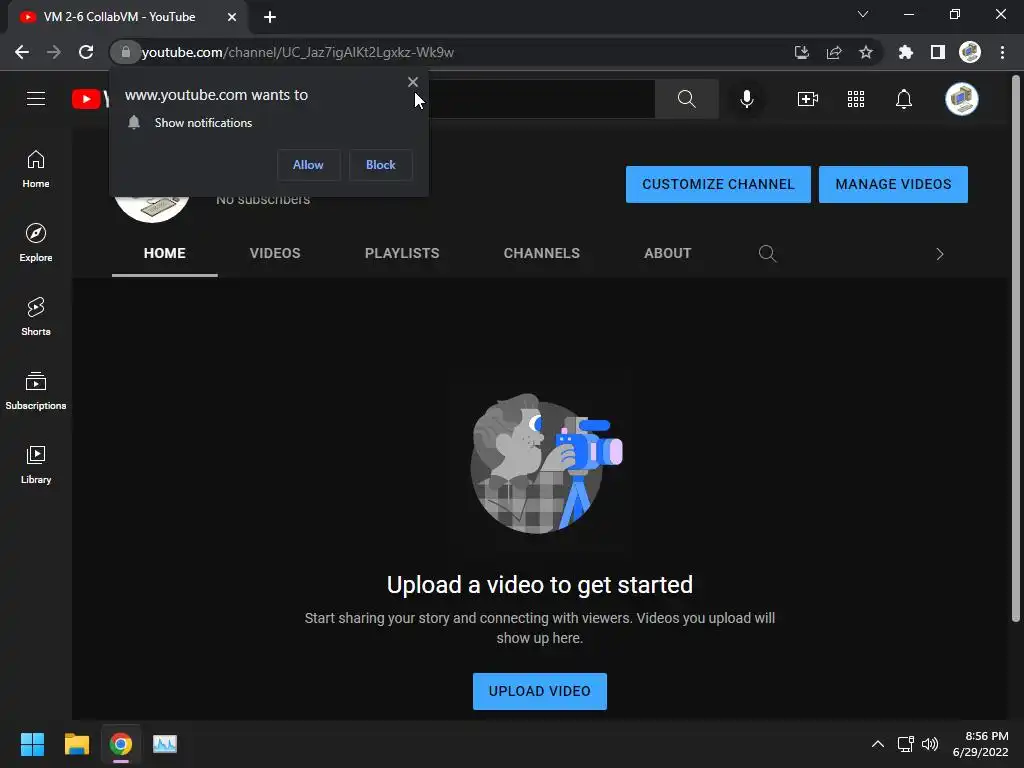This screenshot has height=768, width=1024.
Task: Open YouTube notifications bell
Action: click(x=904, y=99)
